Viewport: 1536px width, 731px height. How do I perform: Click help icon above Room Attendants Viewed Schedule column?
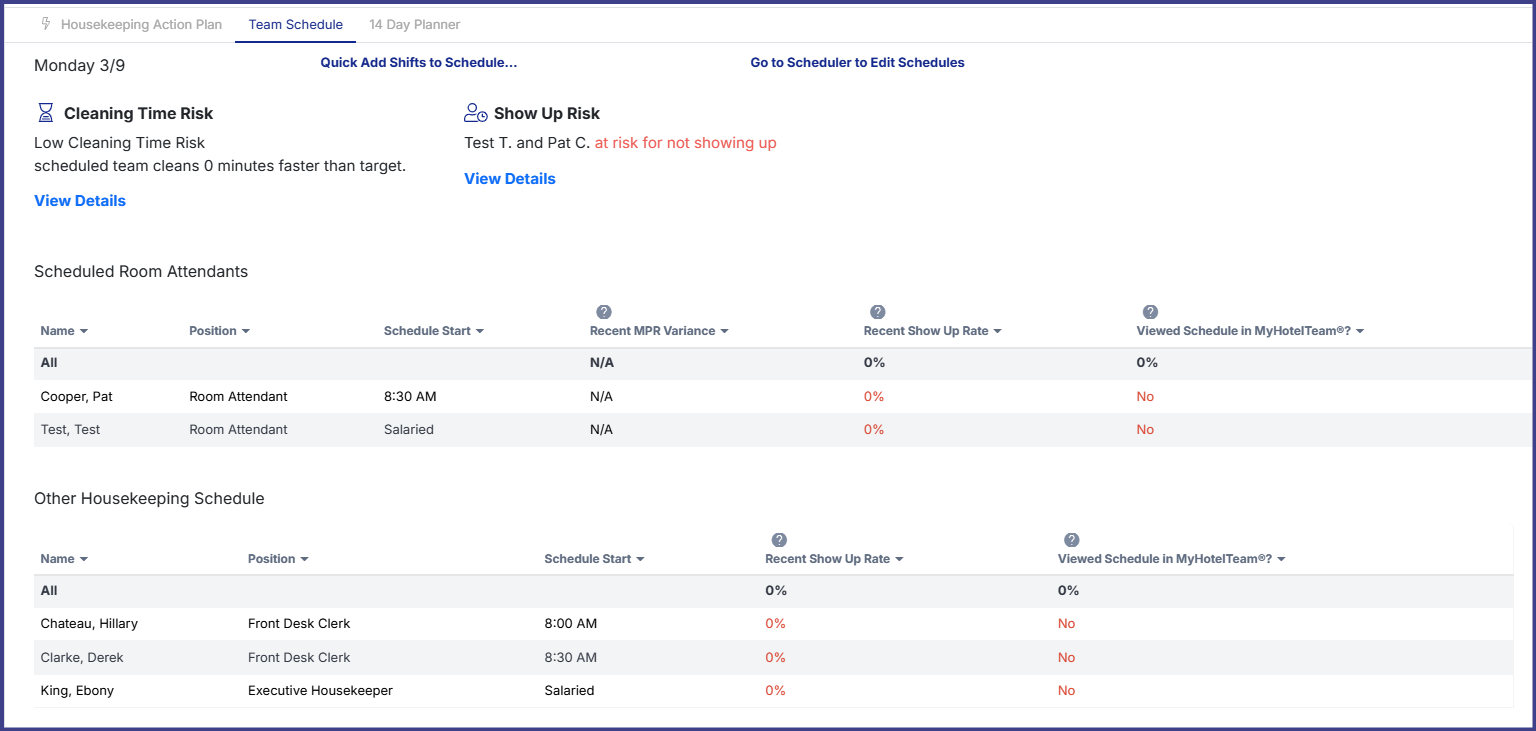tap(1150, 312)
